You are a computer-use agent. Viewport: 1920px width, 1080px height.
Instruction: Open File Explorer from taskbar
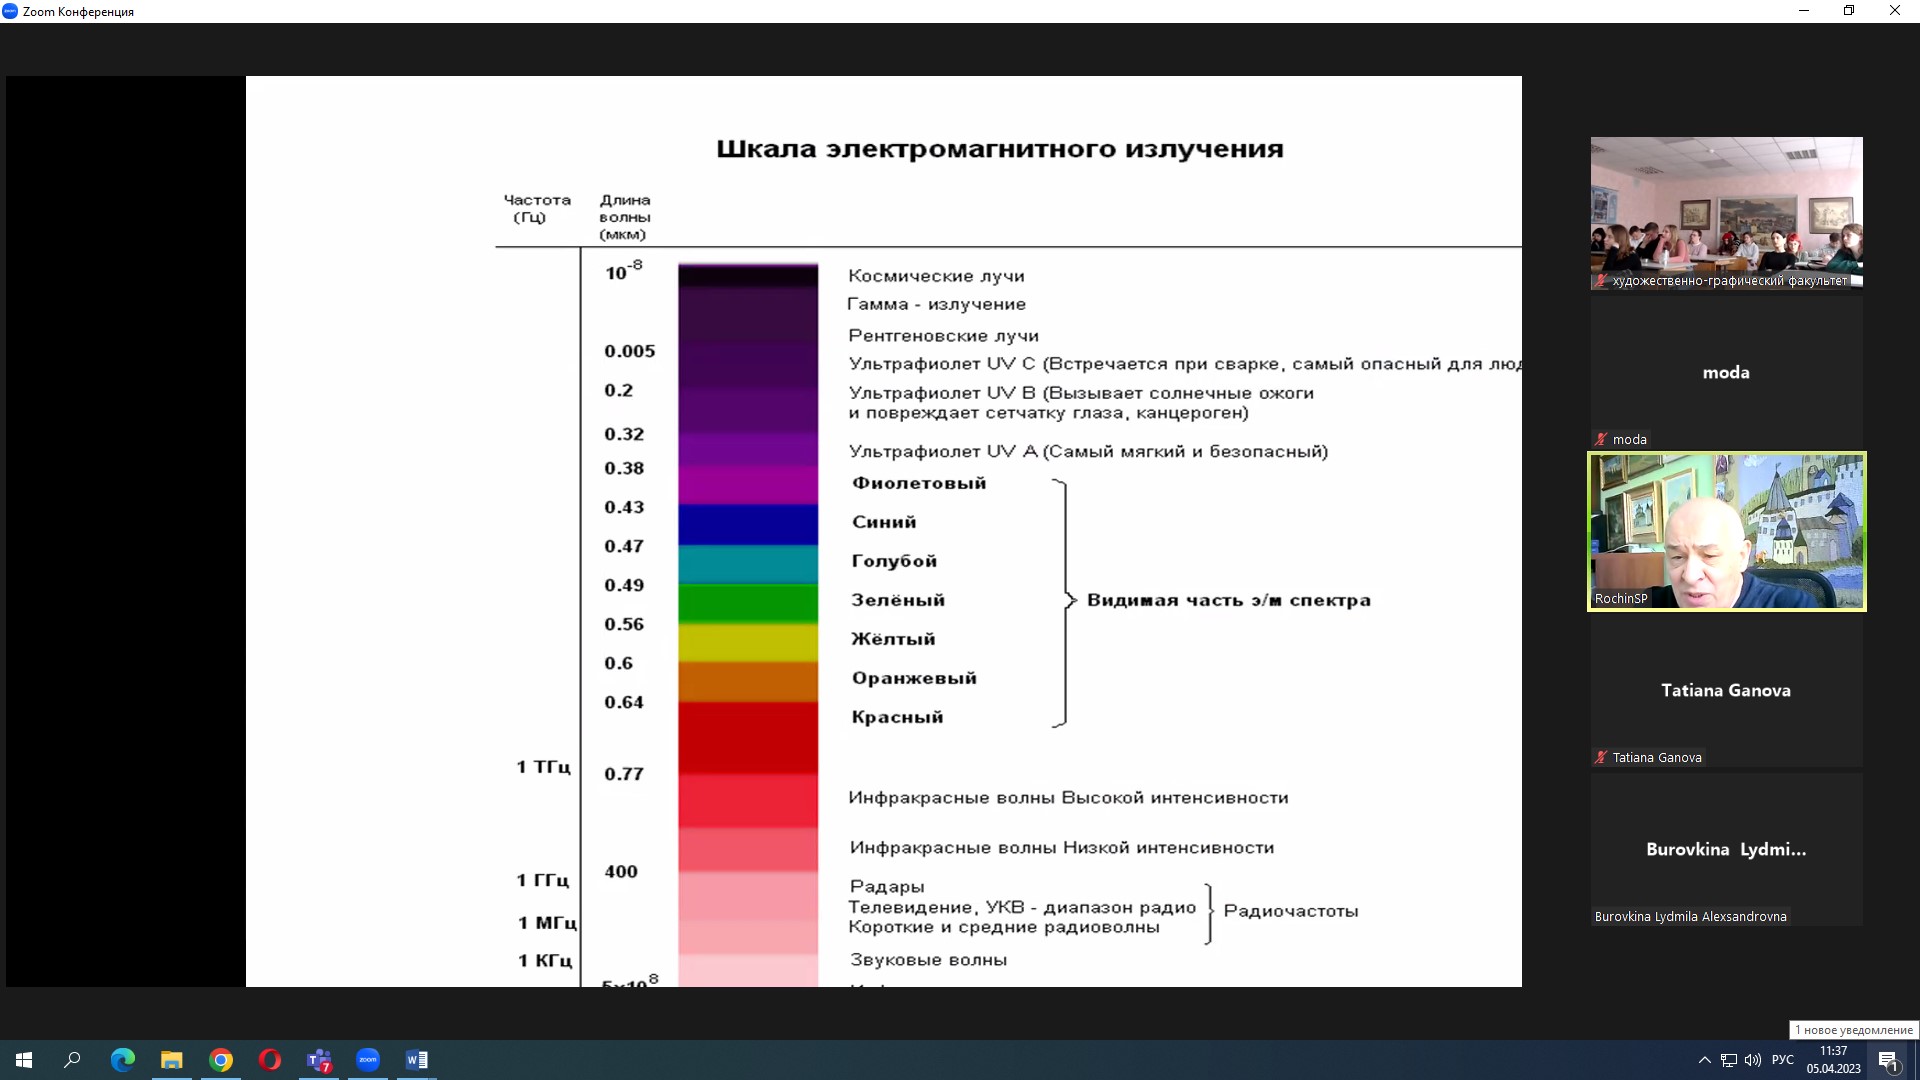(172, 1060)
